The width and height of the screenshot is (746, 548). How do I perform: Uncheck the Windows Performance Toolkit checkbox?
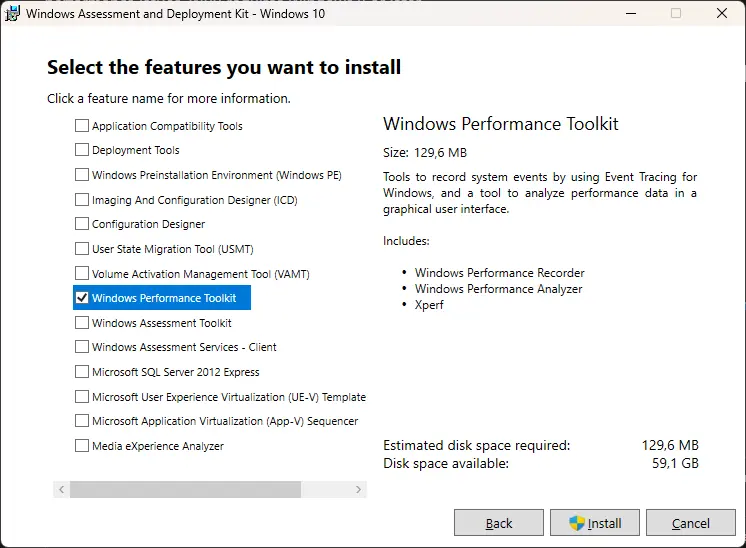click(x=82, y=298)
